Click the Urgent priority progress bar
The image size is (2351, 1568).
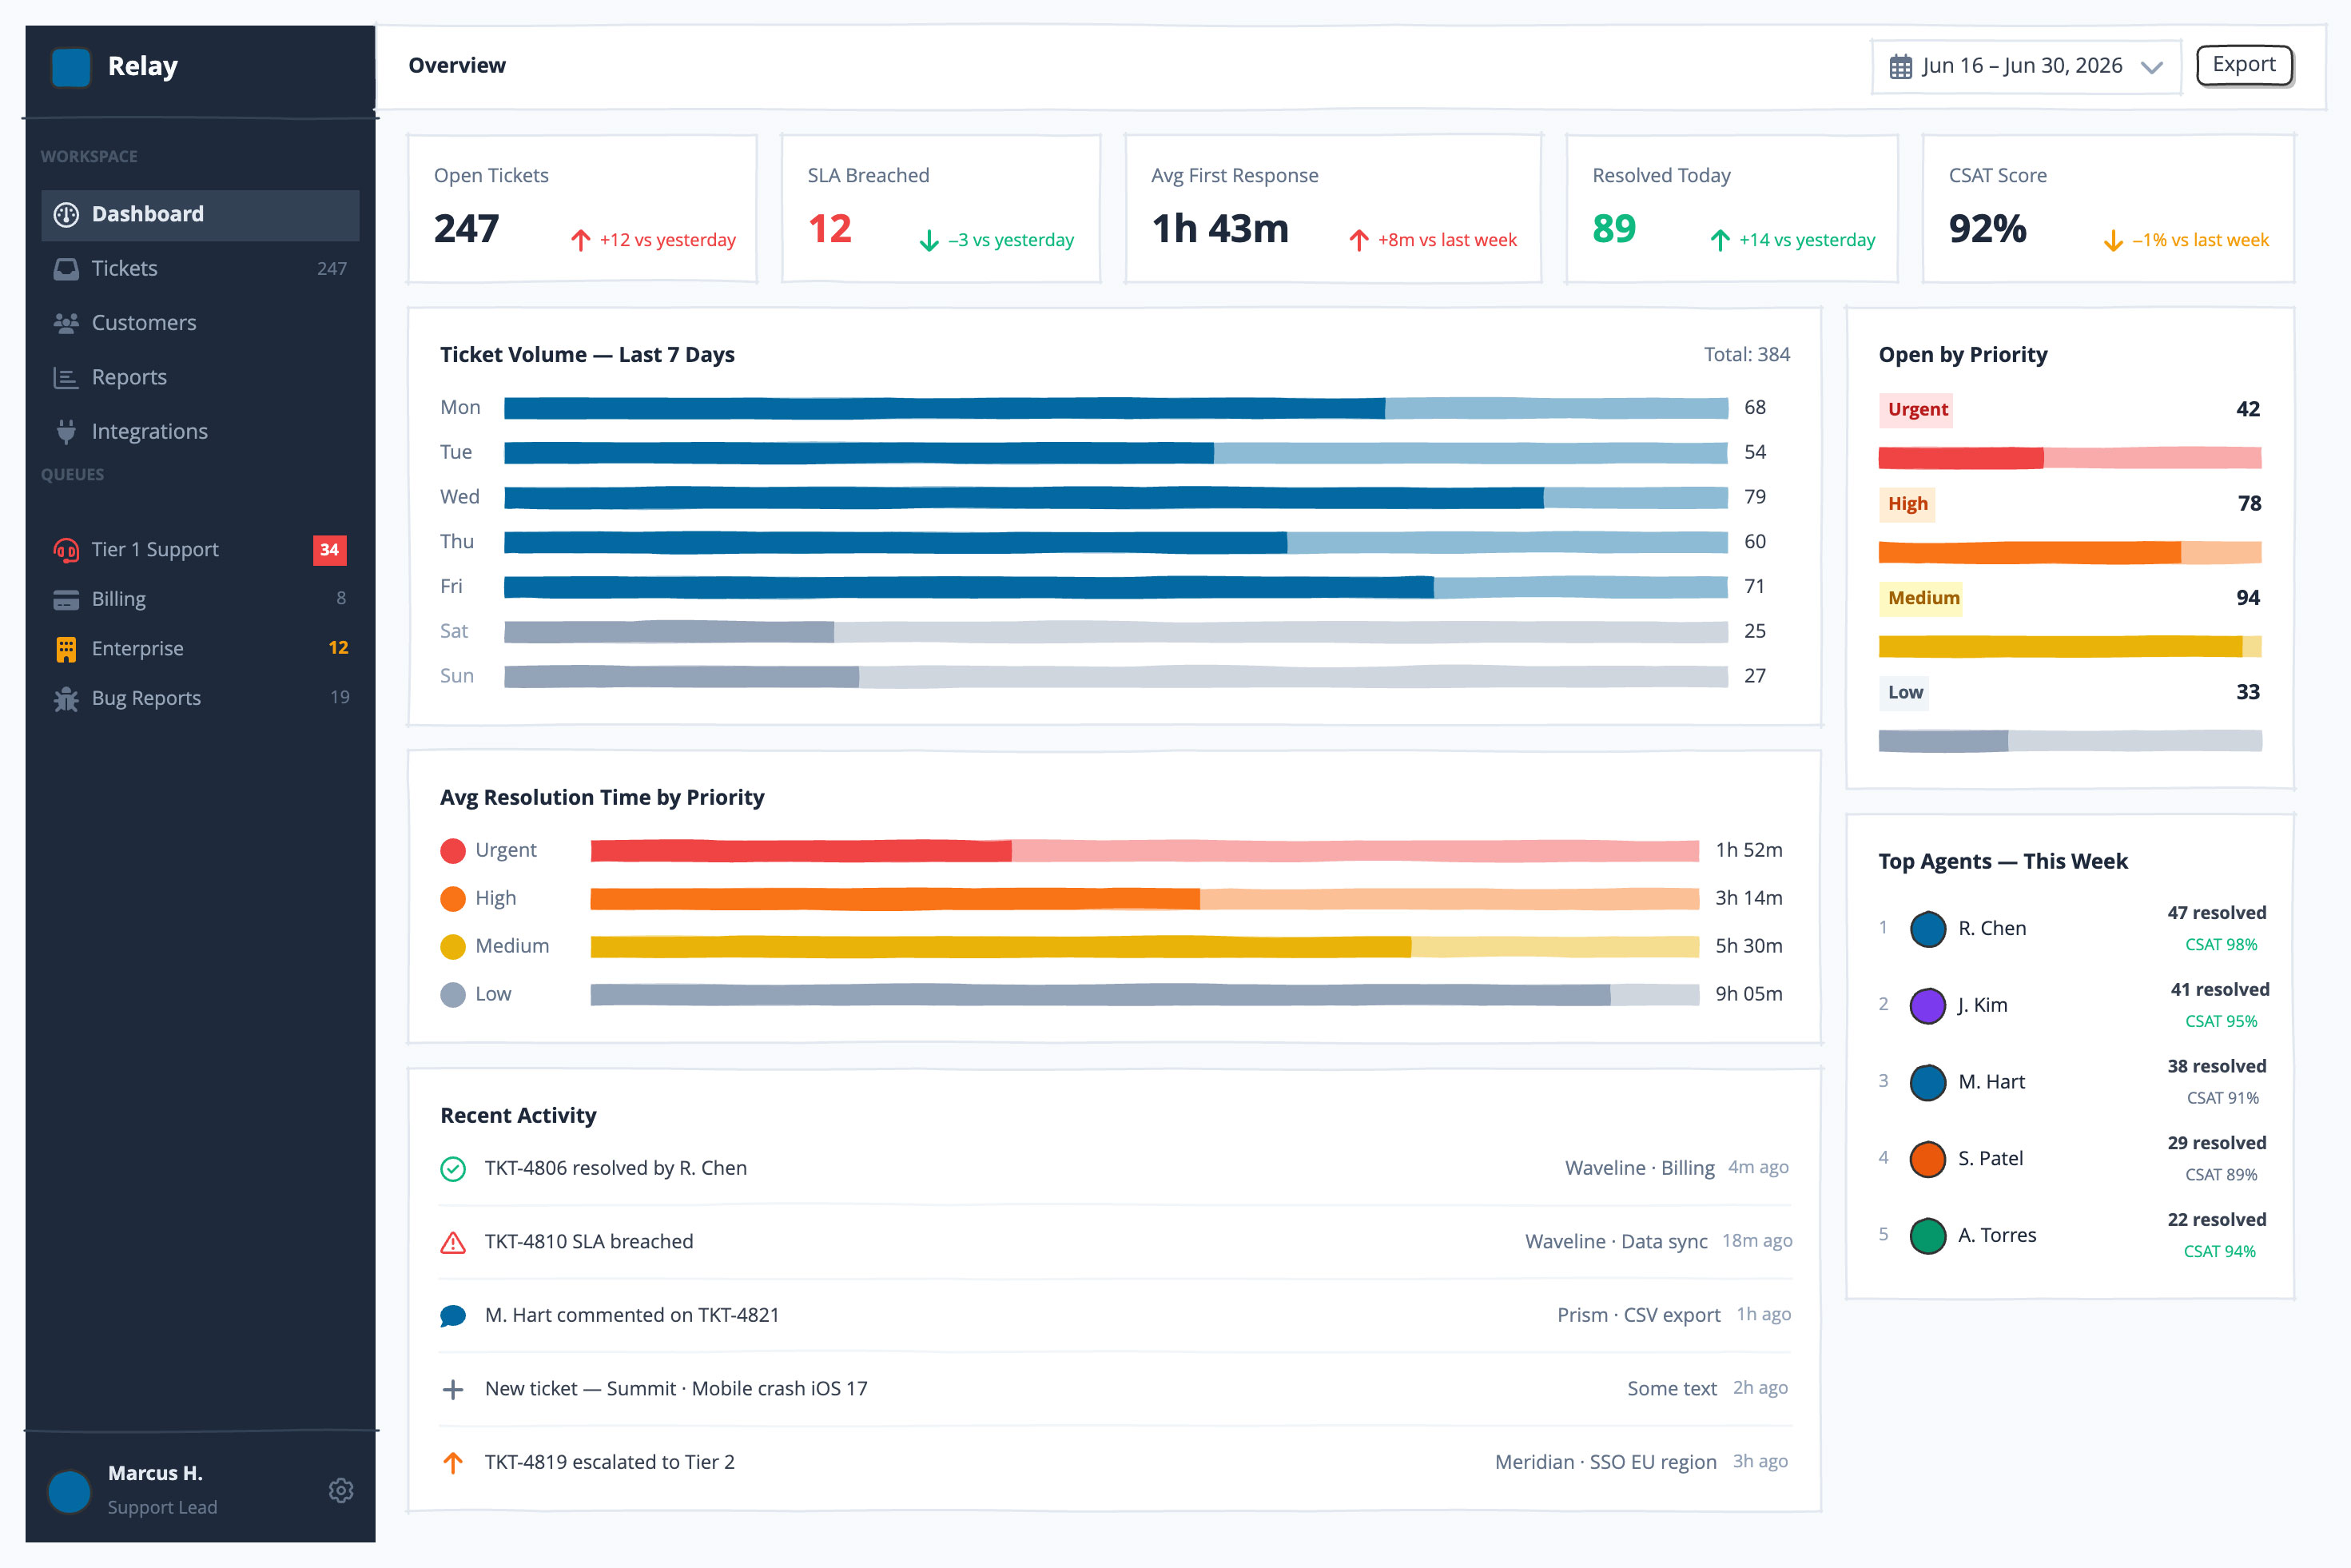pyautogui.click(x=2070, y=458)
